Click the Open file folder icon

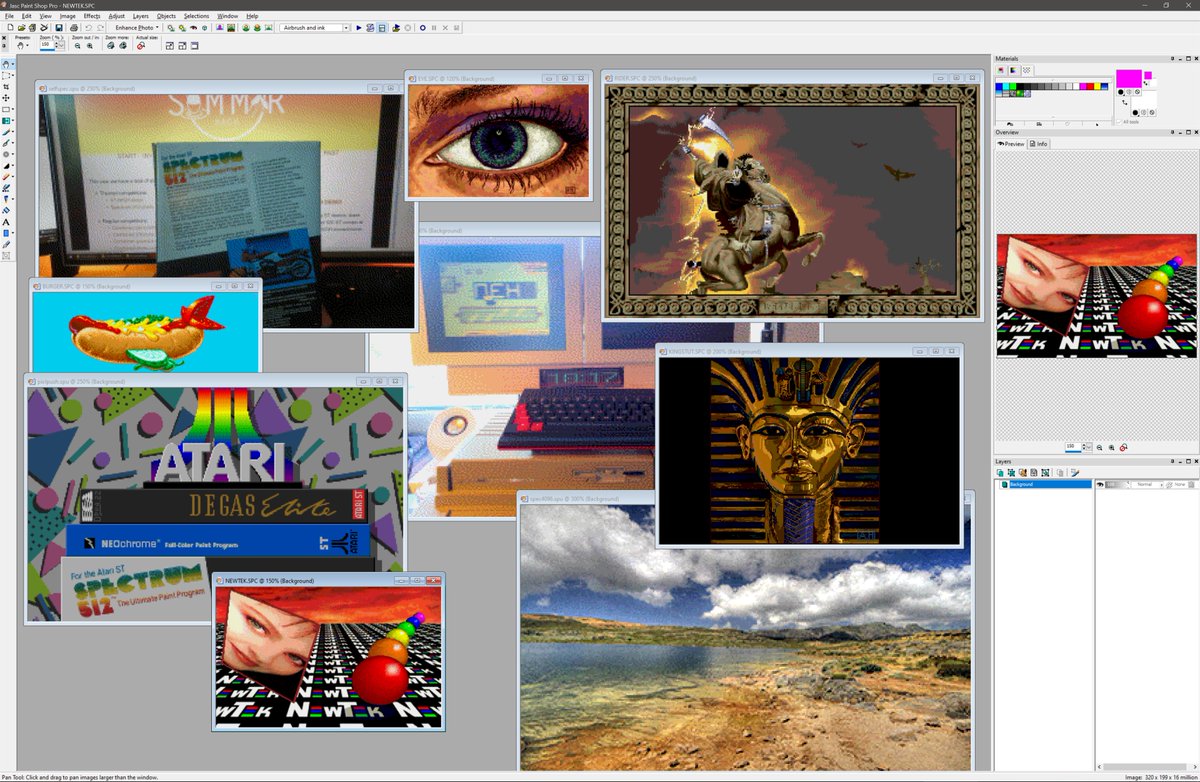[x=21, y=27]
